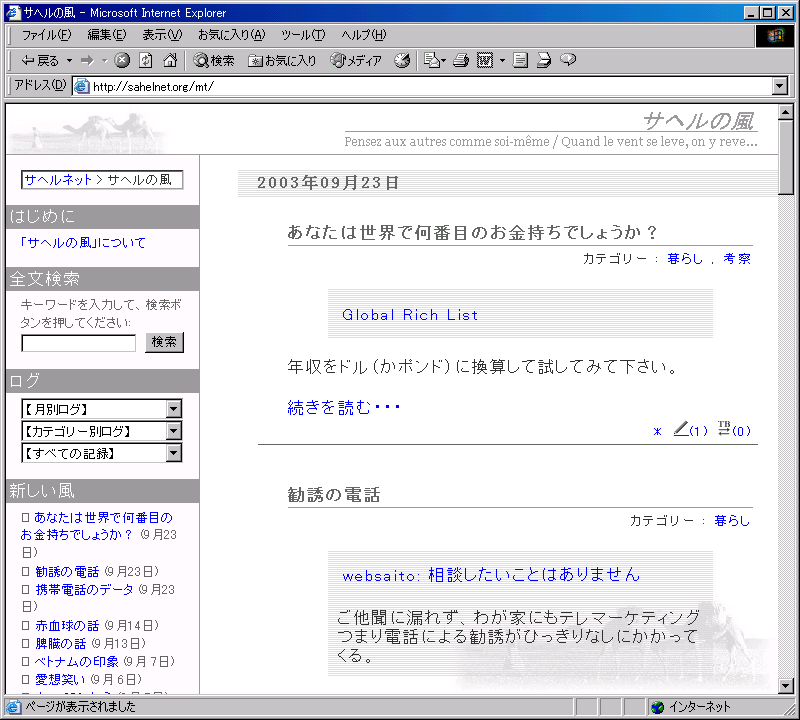Open sidebar link 赤血球の話
The image size is (800, 720).
click(x=67, y=626)
